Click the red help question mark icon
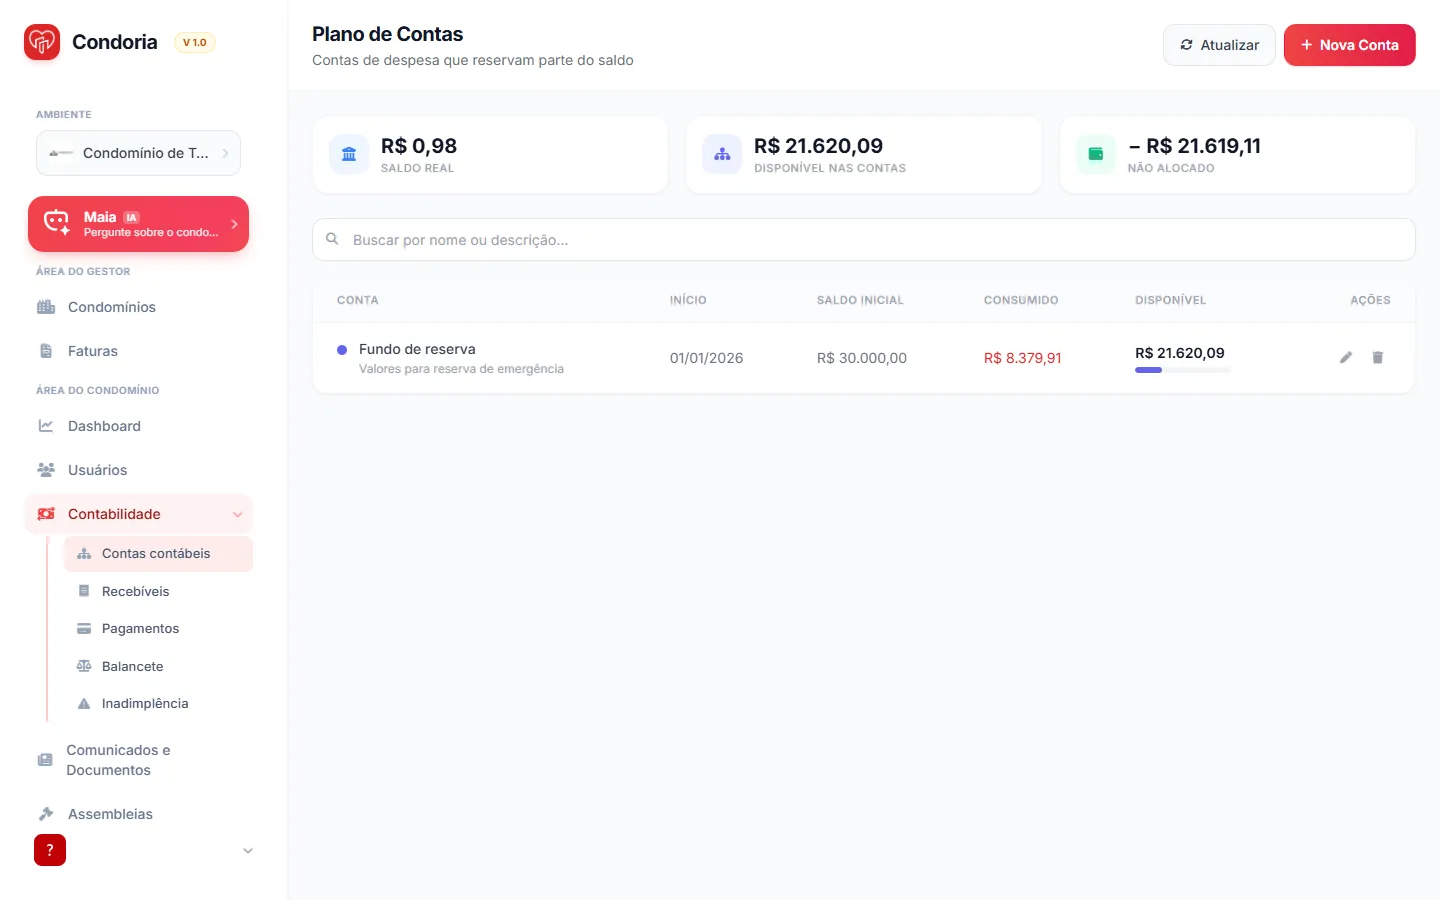This screenshot has height=900, width=1440. coord(50,850)
